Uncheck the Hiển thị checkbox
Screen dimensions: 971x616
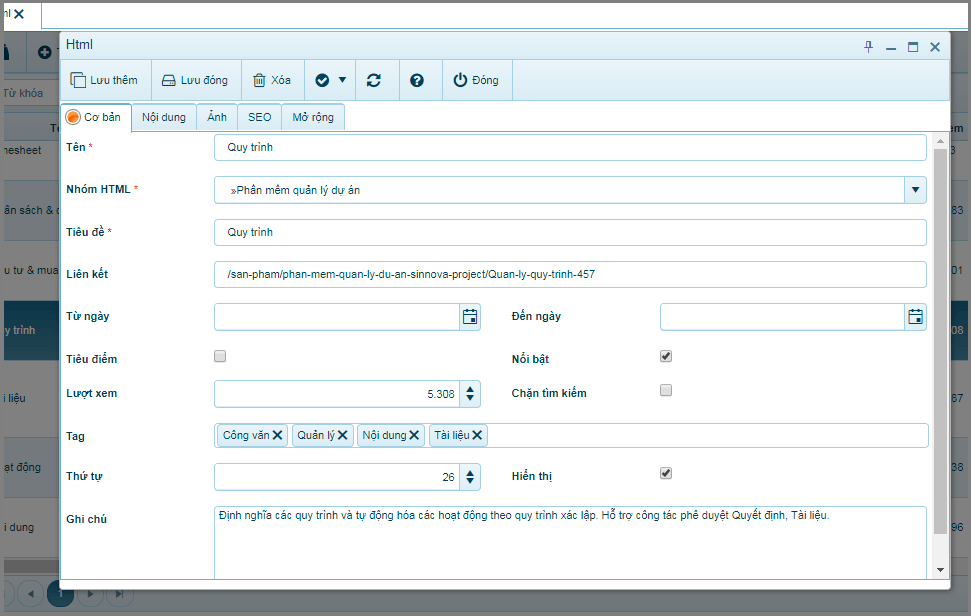click(666, 473)
